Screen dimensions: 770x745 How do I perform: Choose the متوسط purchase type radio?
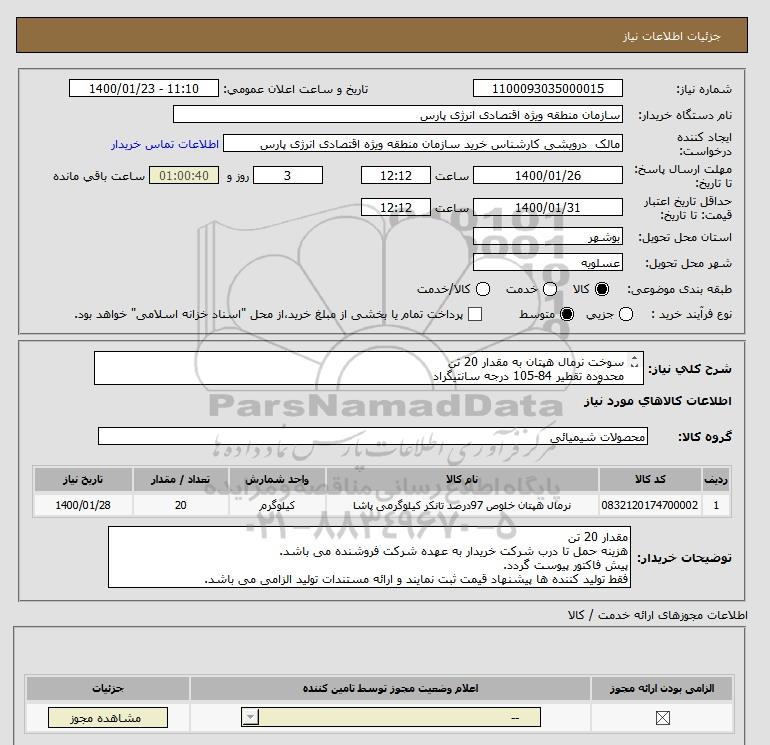pyautogui.click(x=567, y=314)
